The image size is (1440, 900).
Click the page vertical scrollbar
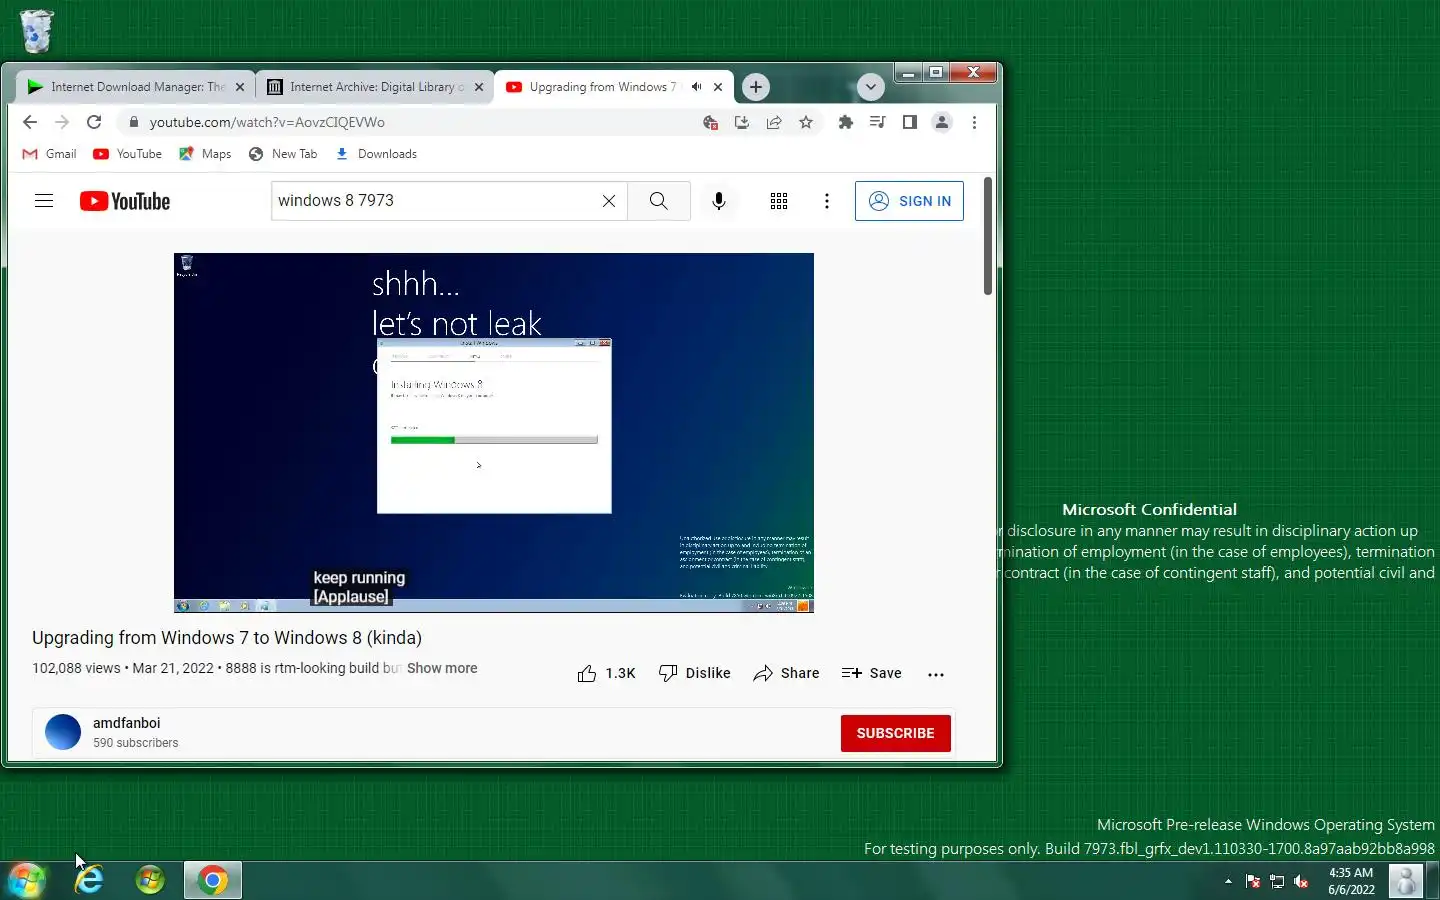988,236
